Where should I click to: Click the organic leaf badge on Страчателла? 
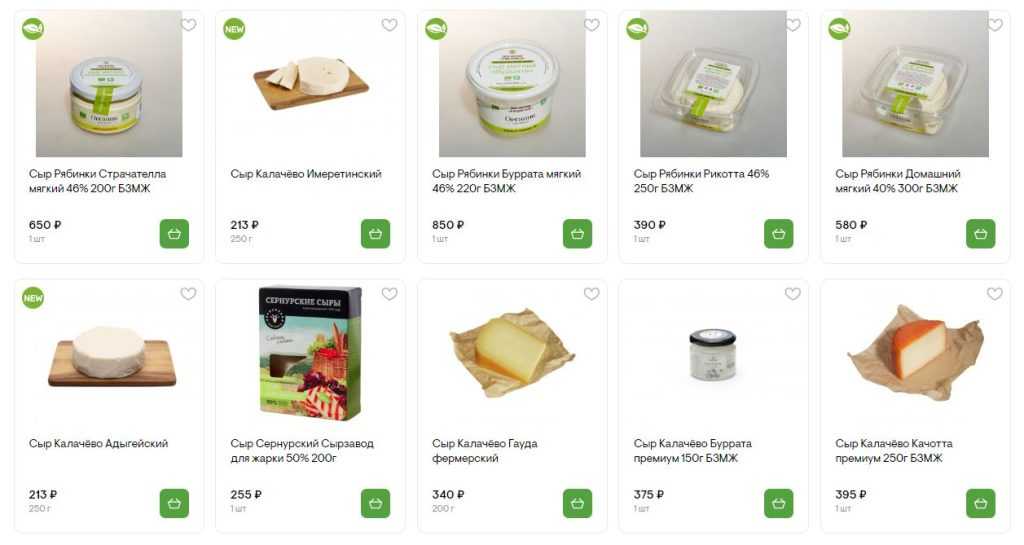(33, 29)
